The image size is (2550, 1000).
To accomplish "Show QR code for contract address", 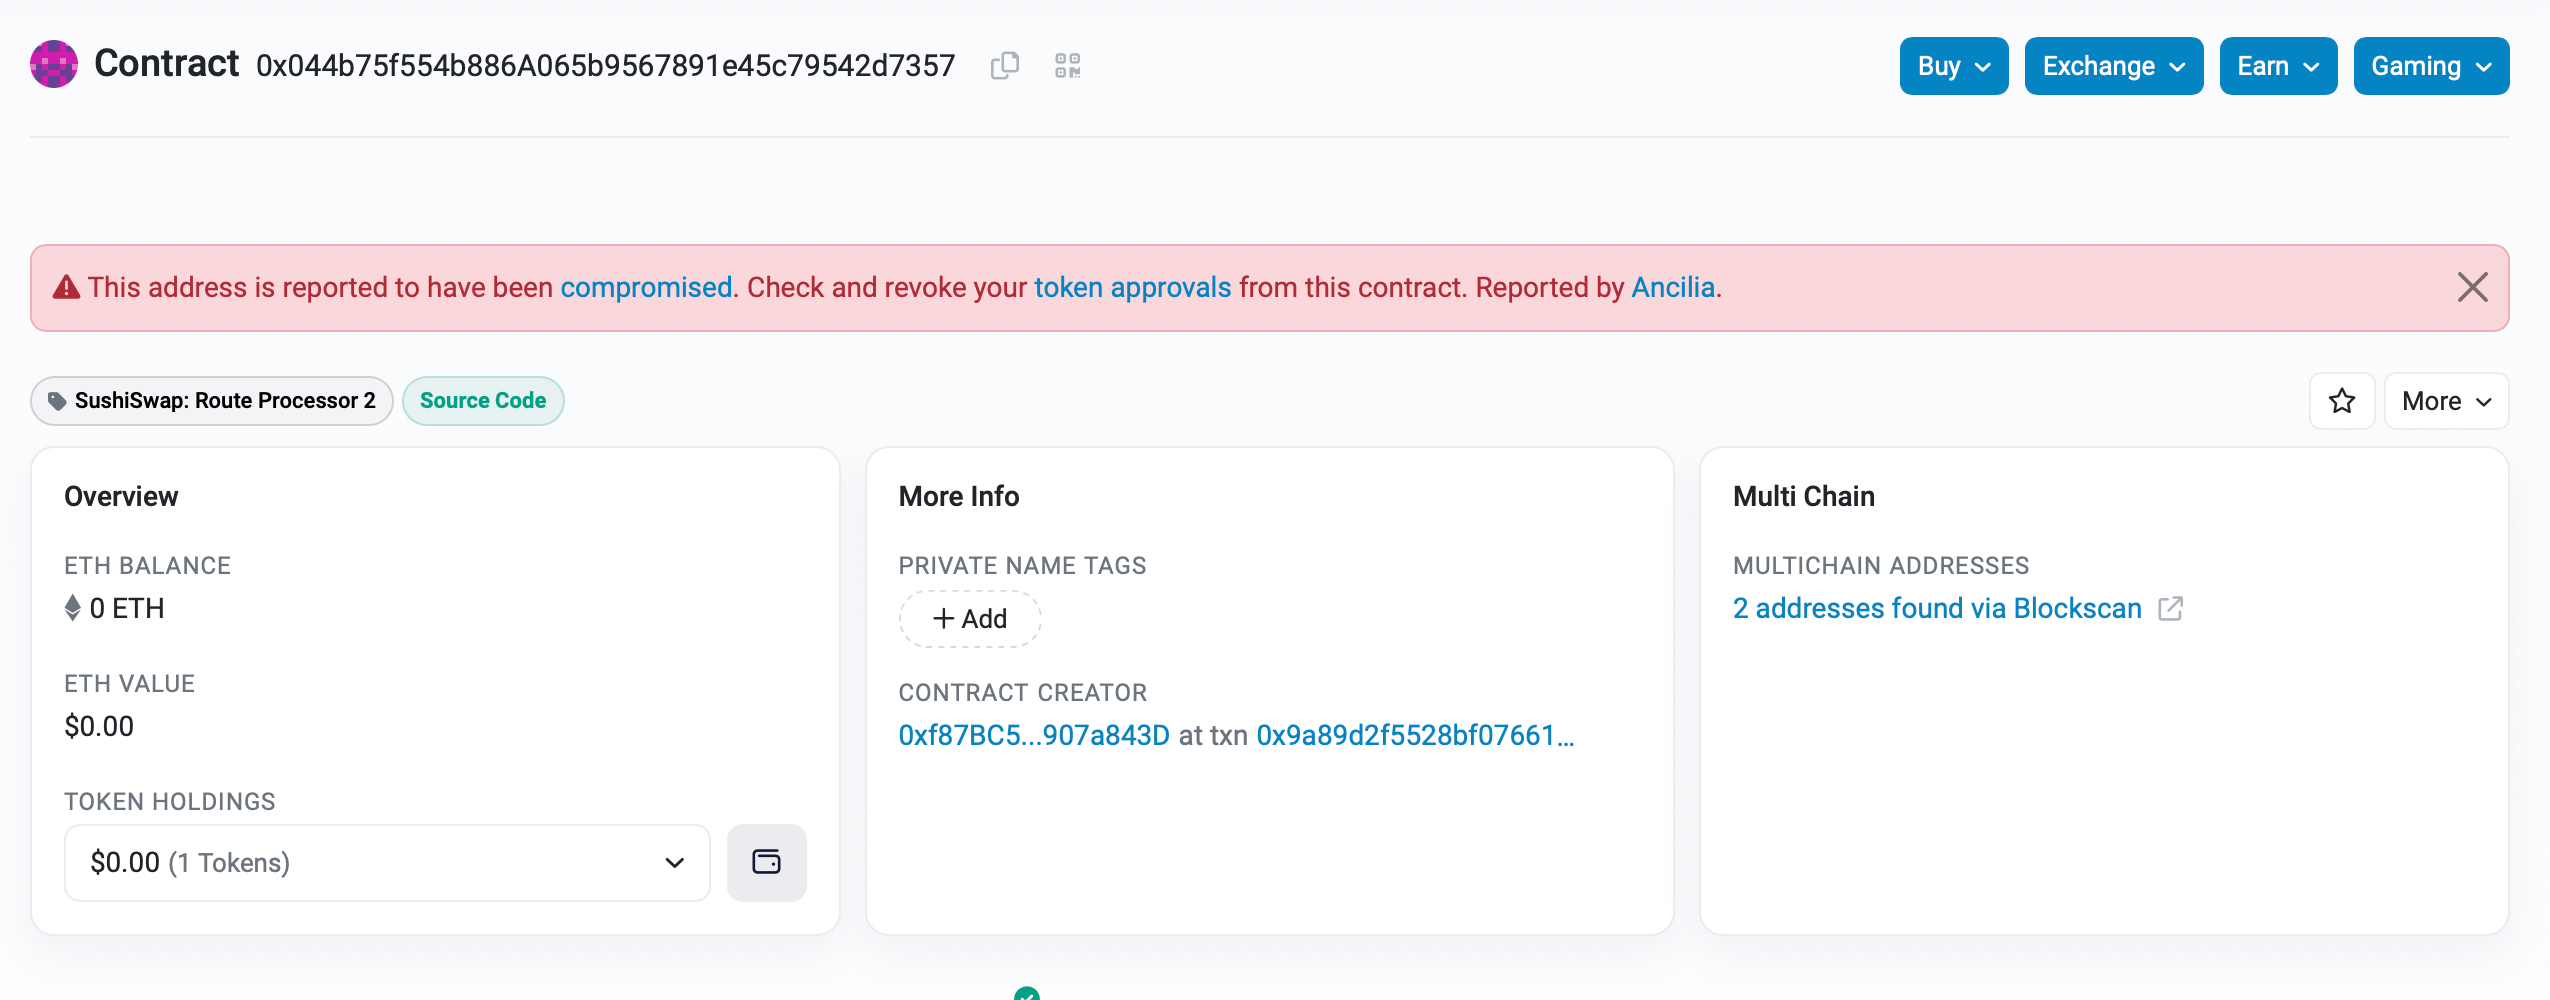I will (1067, 66).
